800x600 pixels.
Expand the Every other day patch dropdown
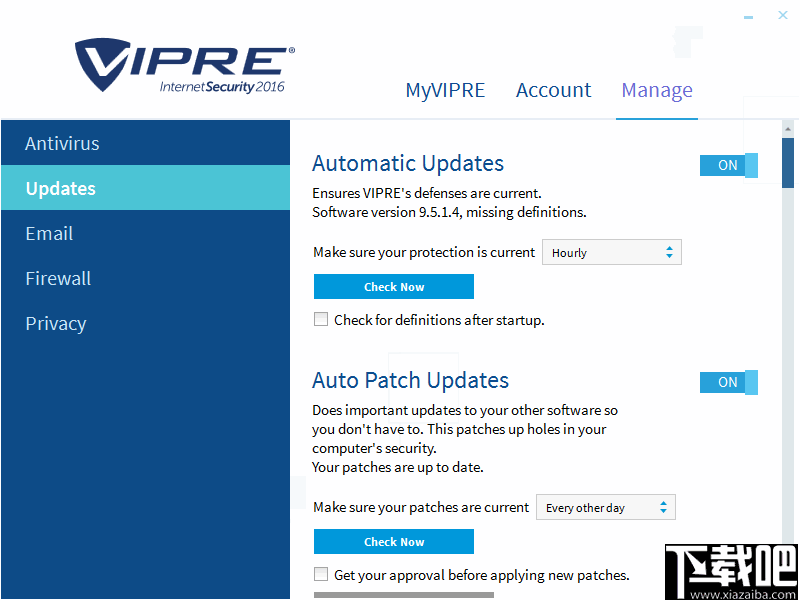(x=605, y=507)
